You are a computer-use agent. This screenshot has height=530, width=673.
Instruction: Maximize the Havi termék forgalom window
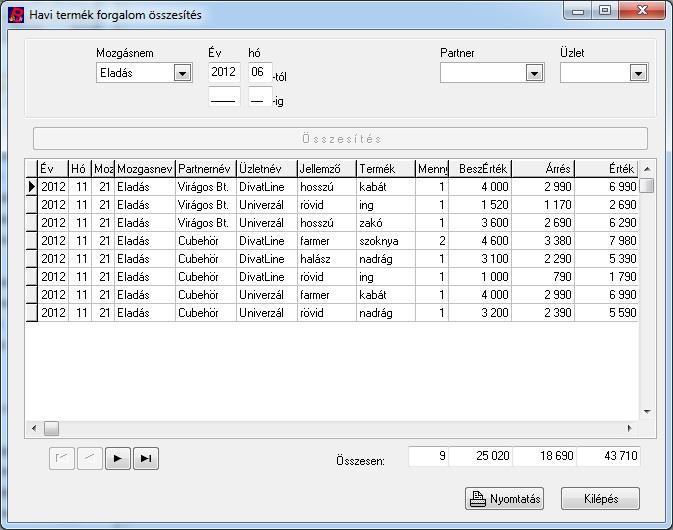point(605,11)
